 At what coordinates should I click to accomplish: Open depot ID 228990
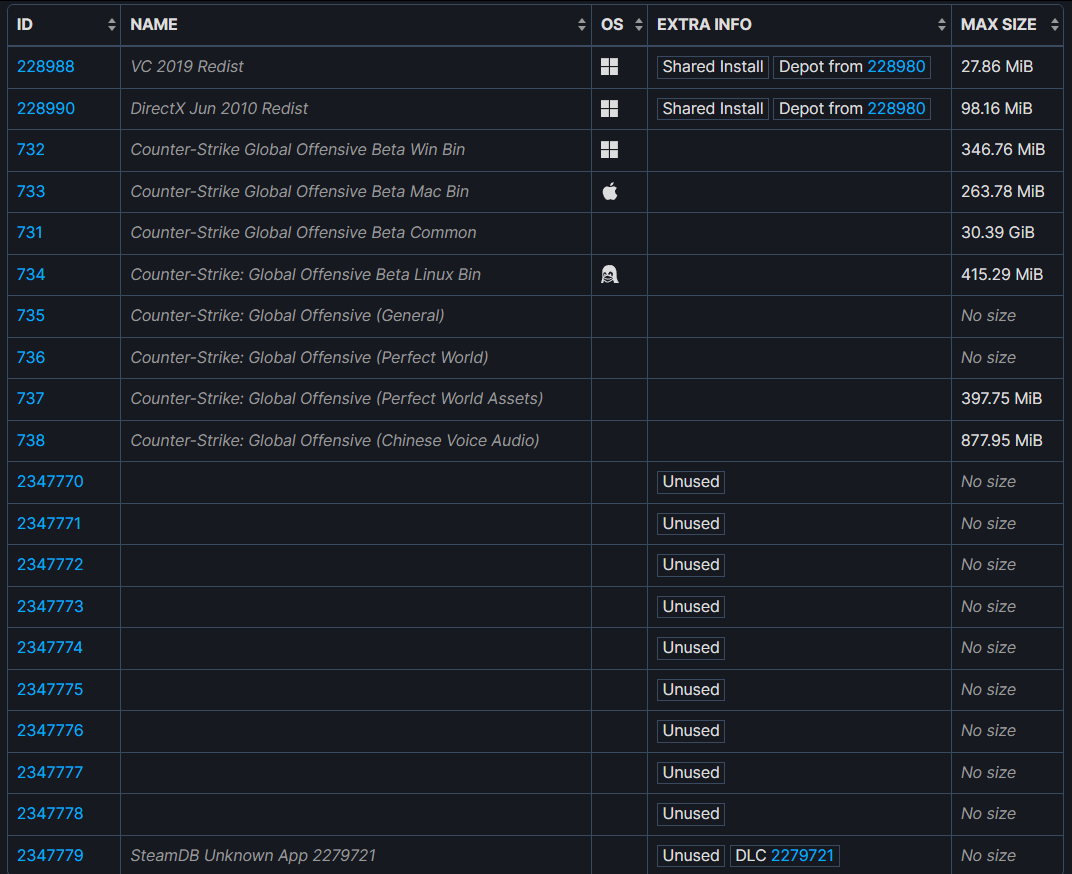coord(46,108)
